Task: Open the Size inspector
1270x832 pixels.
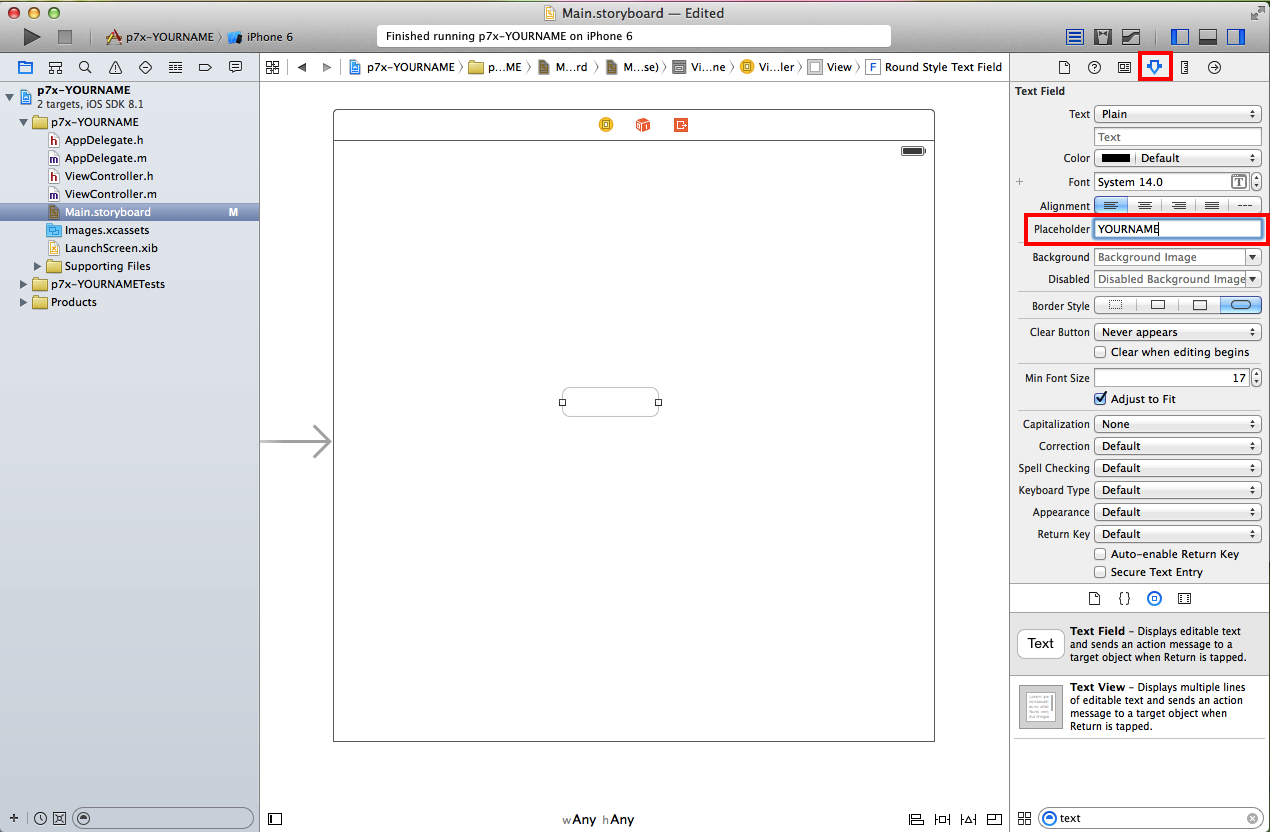Action: [x=1184, y=67]
